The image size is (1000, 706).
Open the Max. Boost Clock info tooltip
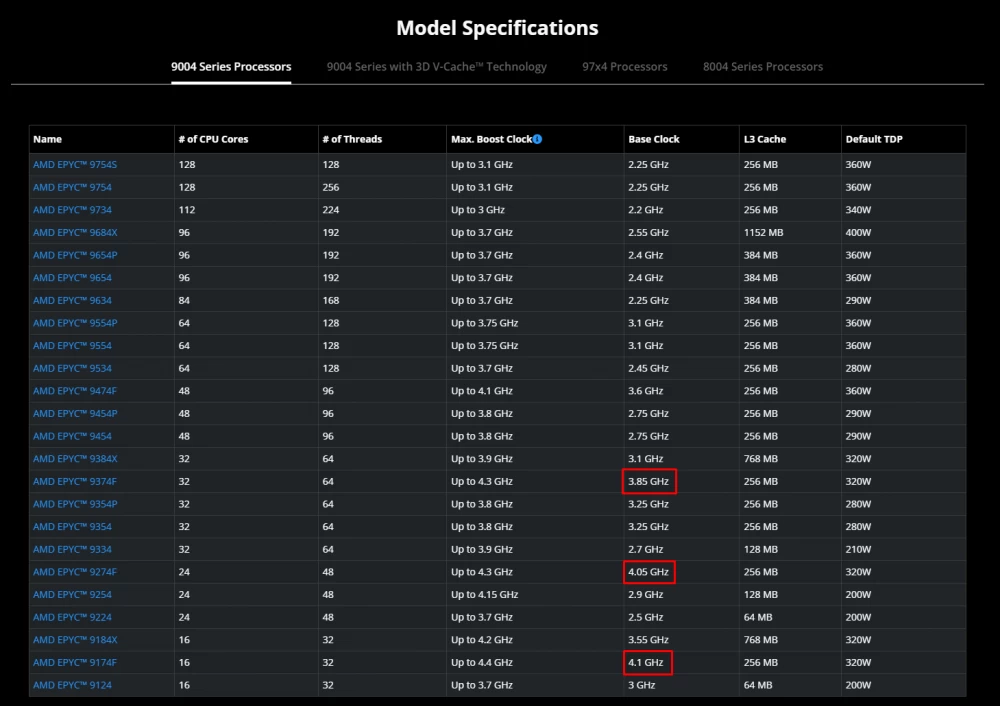click(x=538, y=139)
